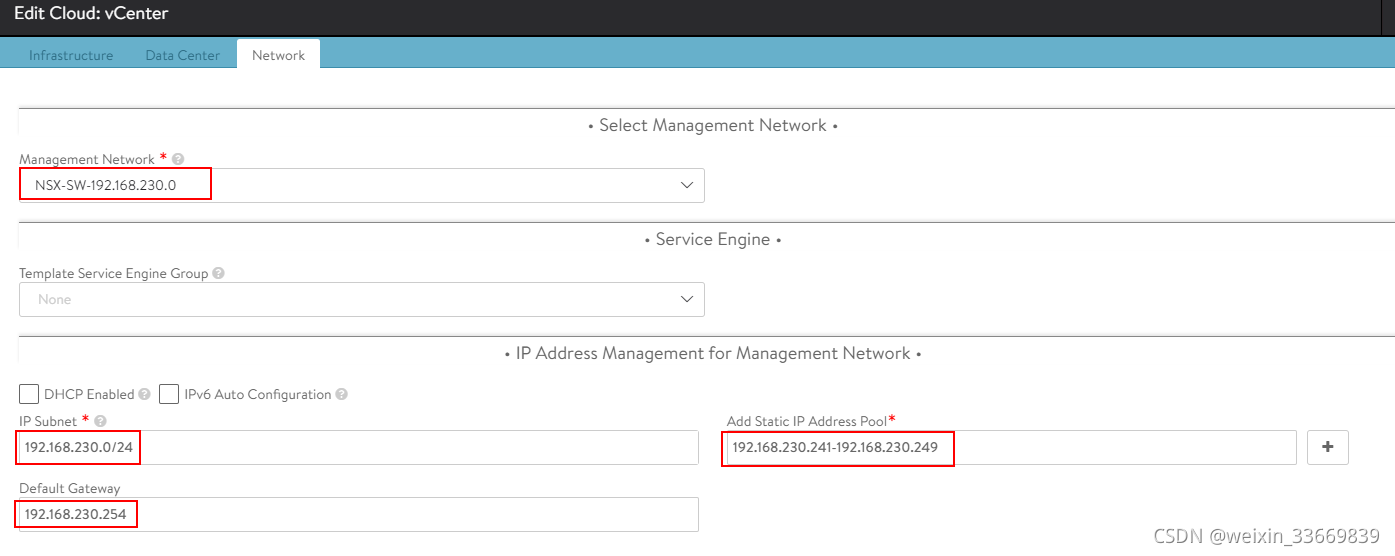Click the Add Static IP Address Pool field
This screenshot has width=1395, height=556.
click(1100, 448)
